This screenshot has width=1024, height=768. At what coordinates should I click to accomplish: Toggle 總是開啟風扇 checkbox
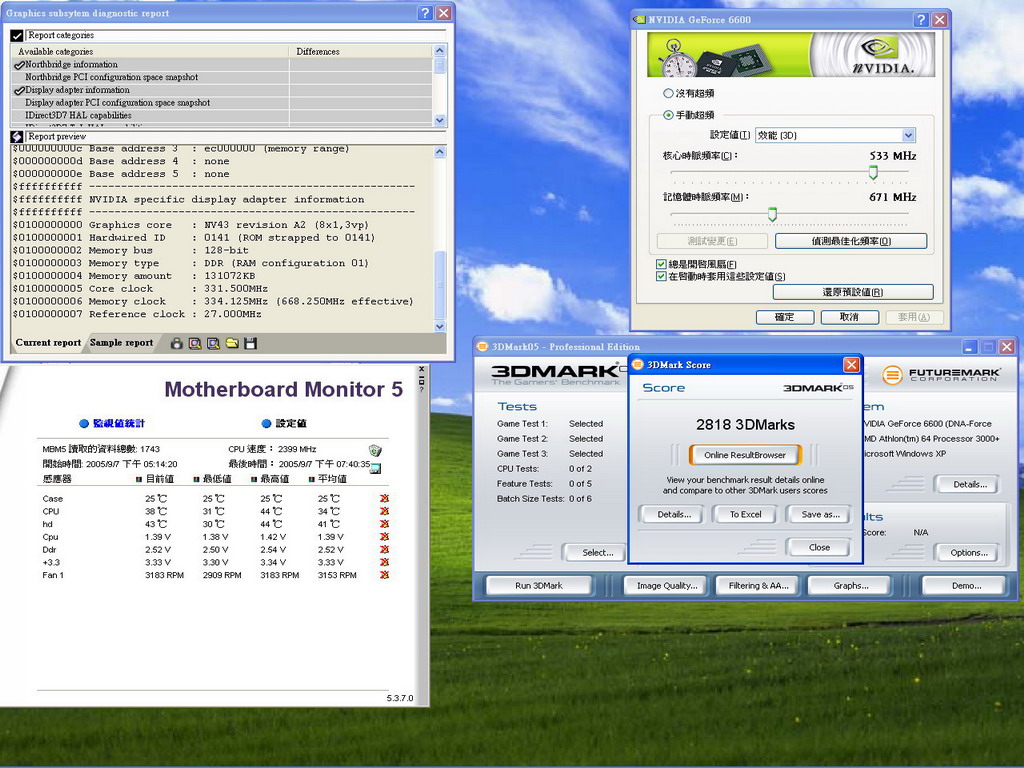coord(661,264)
